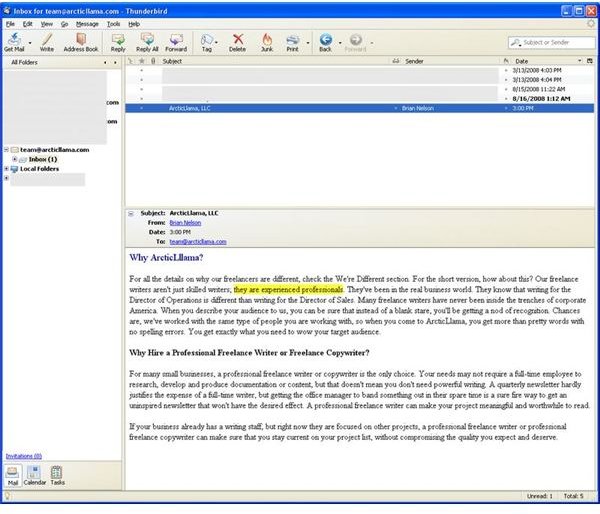Collapse the team@arcticllama.com account tree

click(7, 150)
